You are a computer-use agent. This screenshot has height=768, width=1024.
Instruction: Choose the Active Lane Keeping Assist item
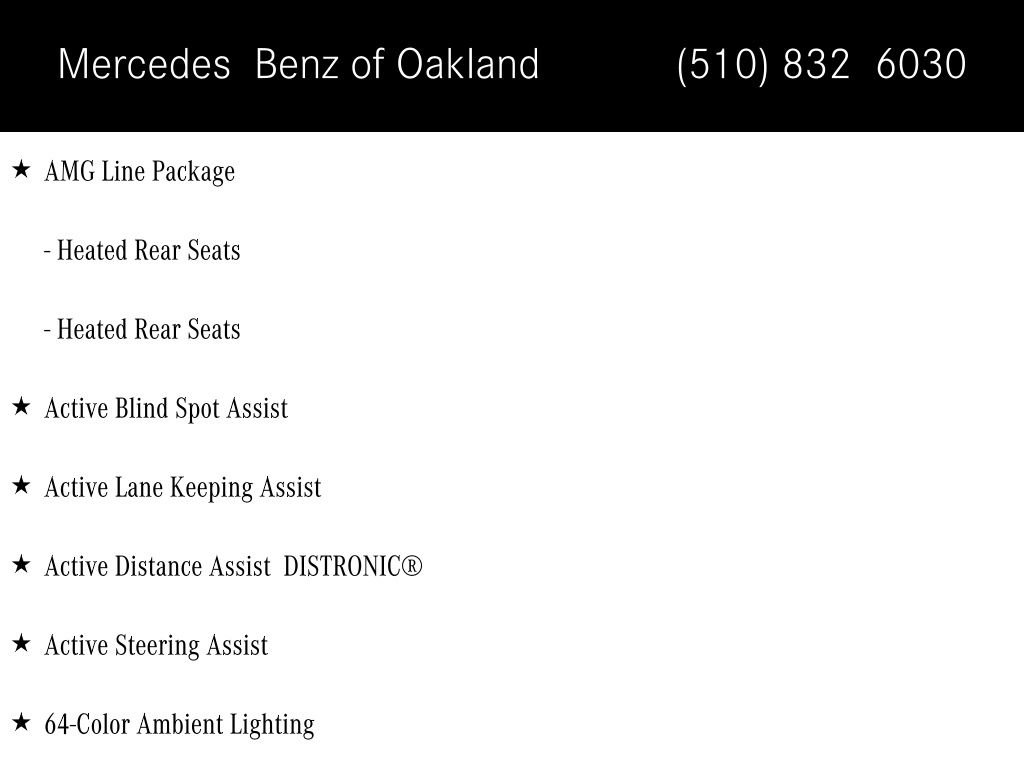[183, 488]
